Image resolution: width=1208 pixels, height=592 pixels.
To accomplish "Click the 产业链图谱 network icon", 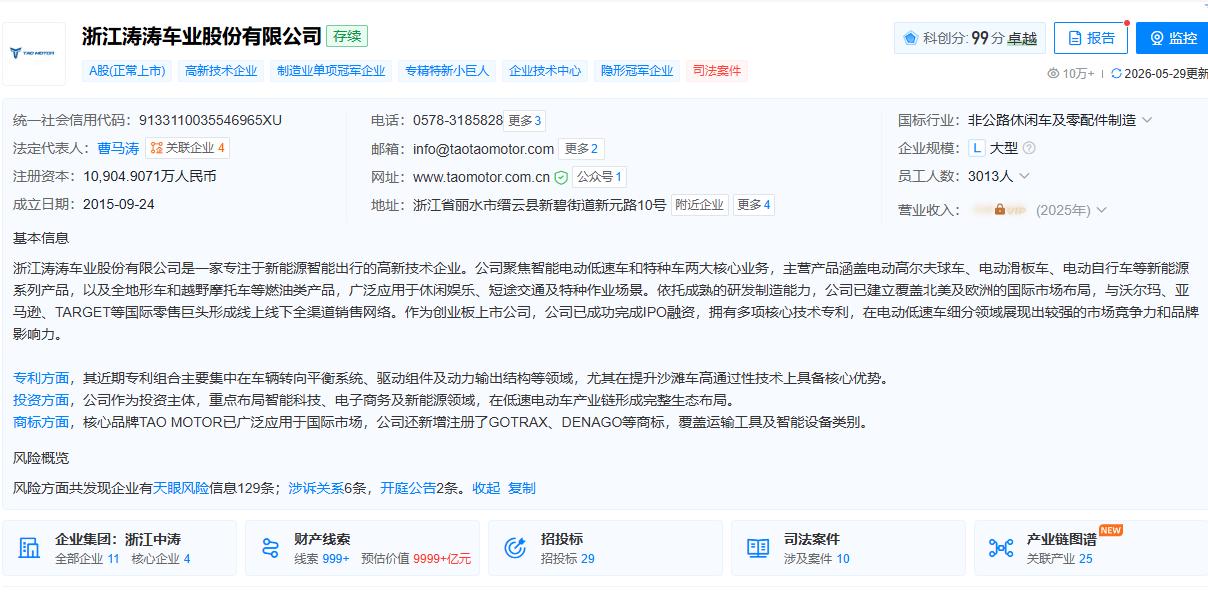I will pos(1001,548).
